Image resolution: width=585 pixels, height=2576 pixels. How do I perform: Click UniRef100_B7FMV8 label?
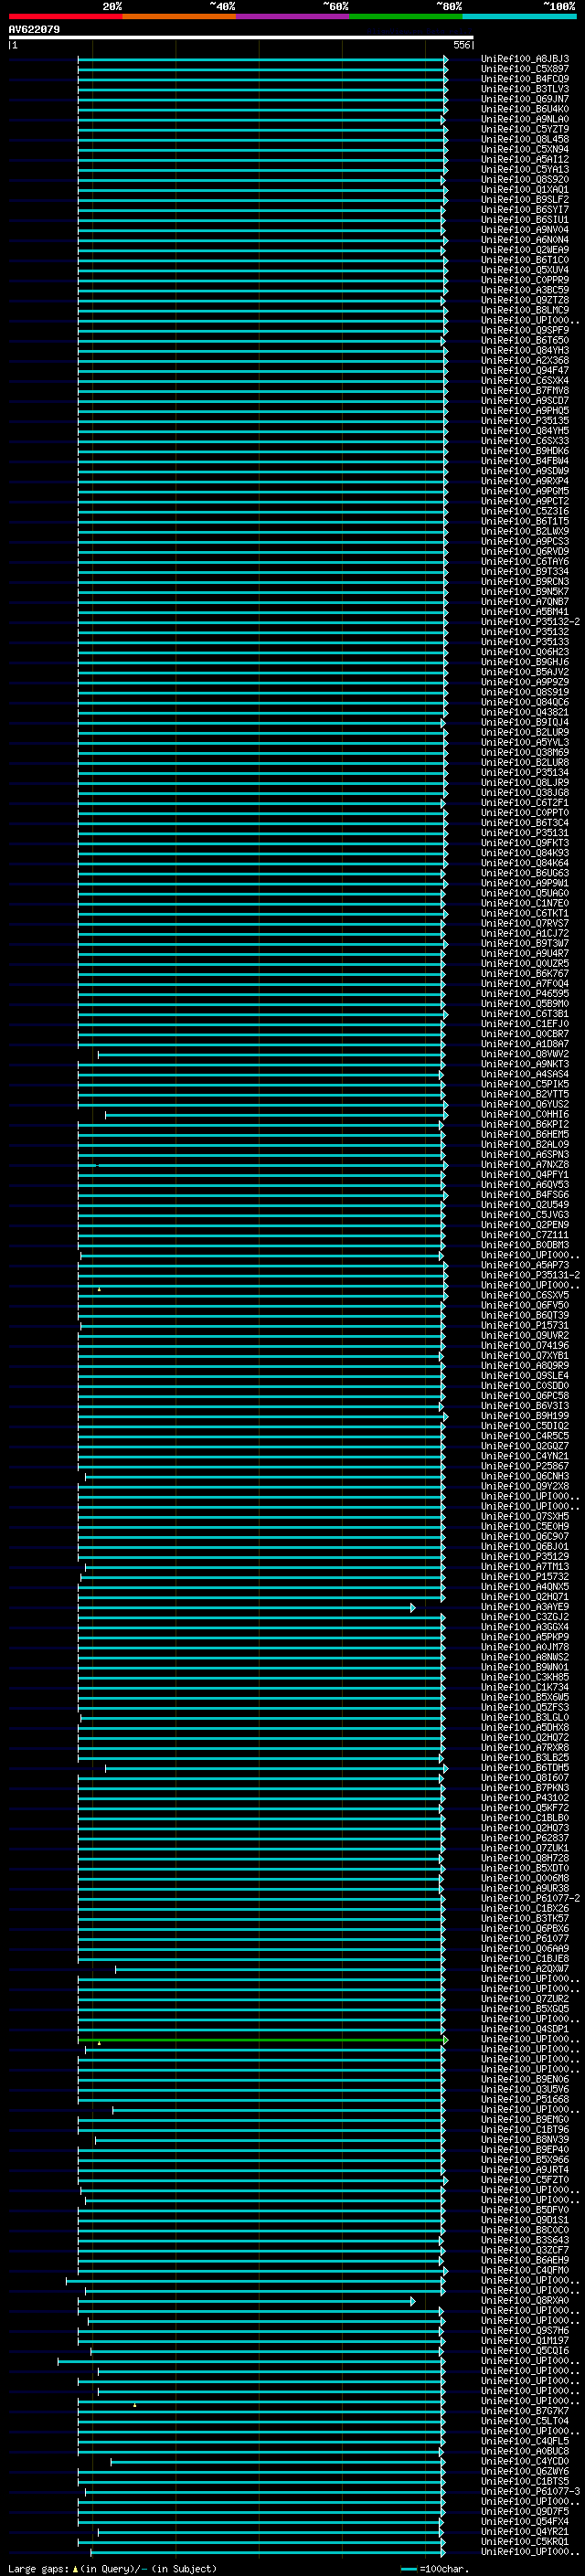(525, 391)
